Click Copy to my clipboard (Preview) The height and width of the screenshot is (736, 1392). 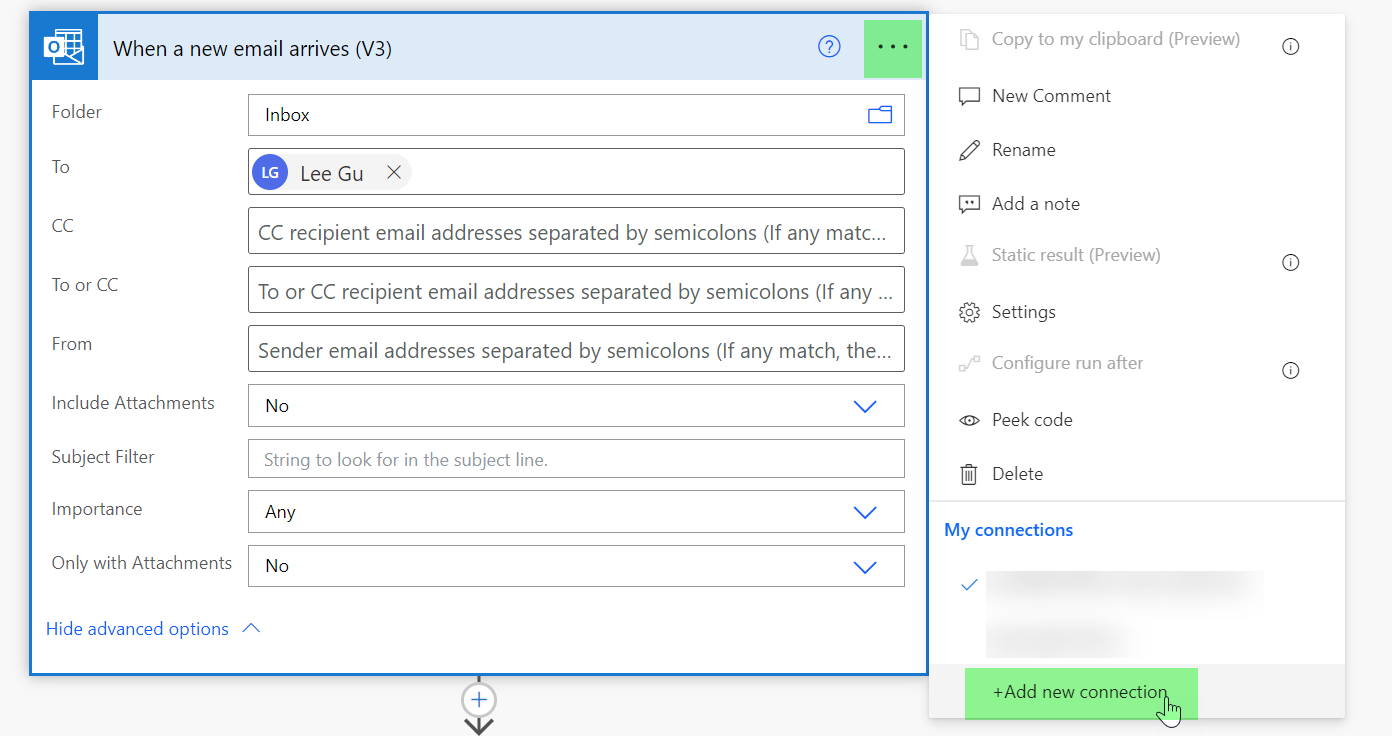point(1115,39)
